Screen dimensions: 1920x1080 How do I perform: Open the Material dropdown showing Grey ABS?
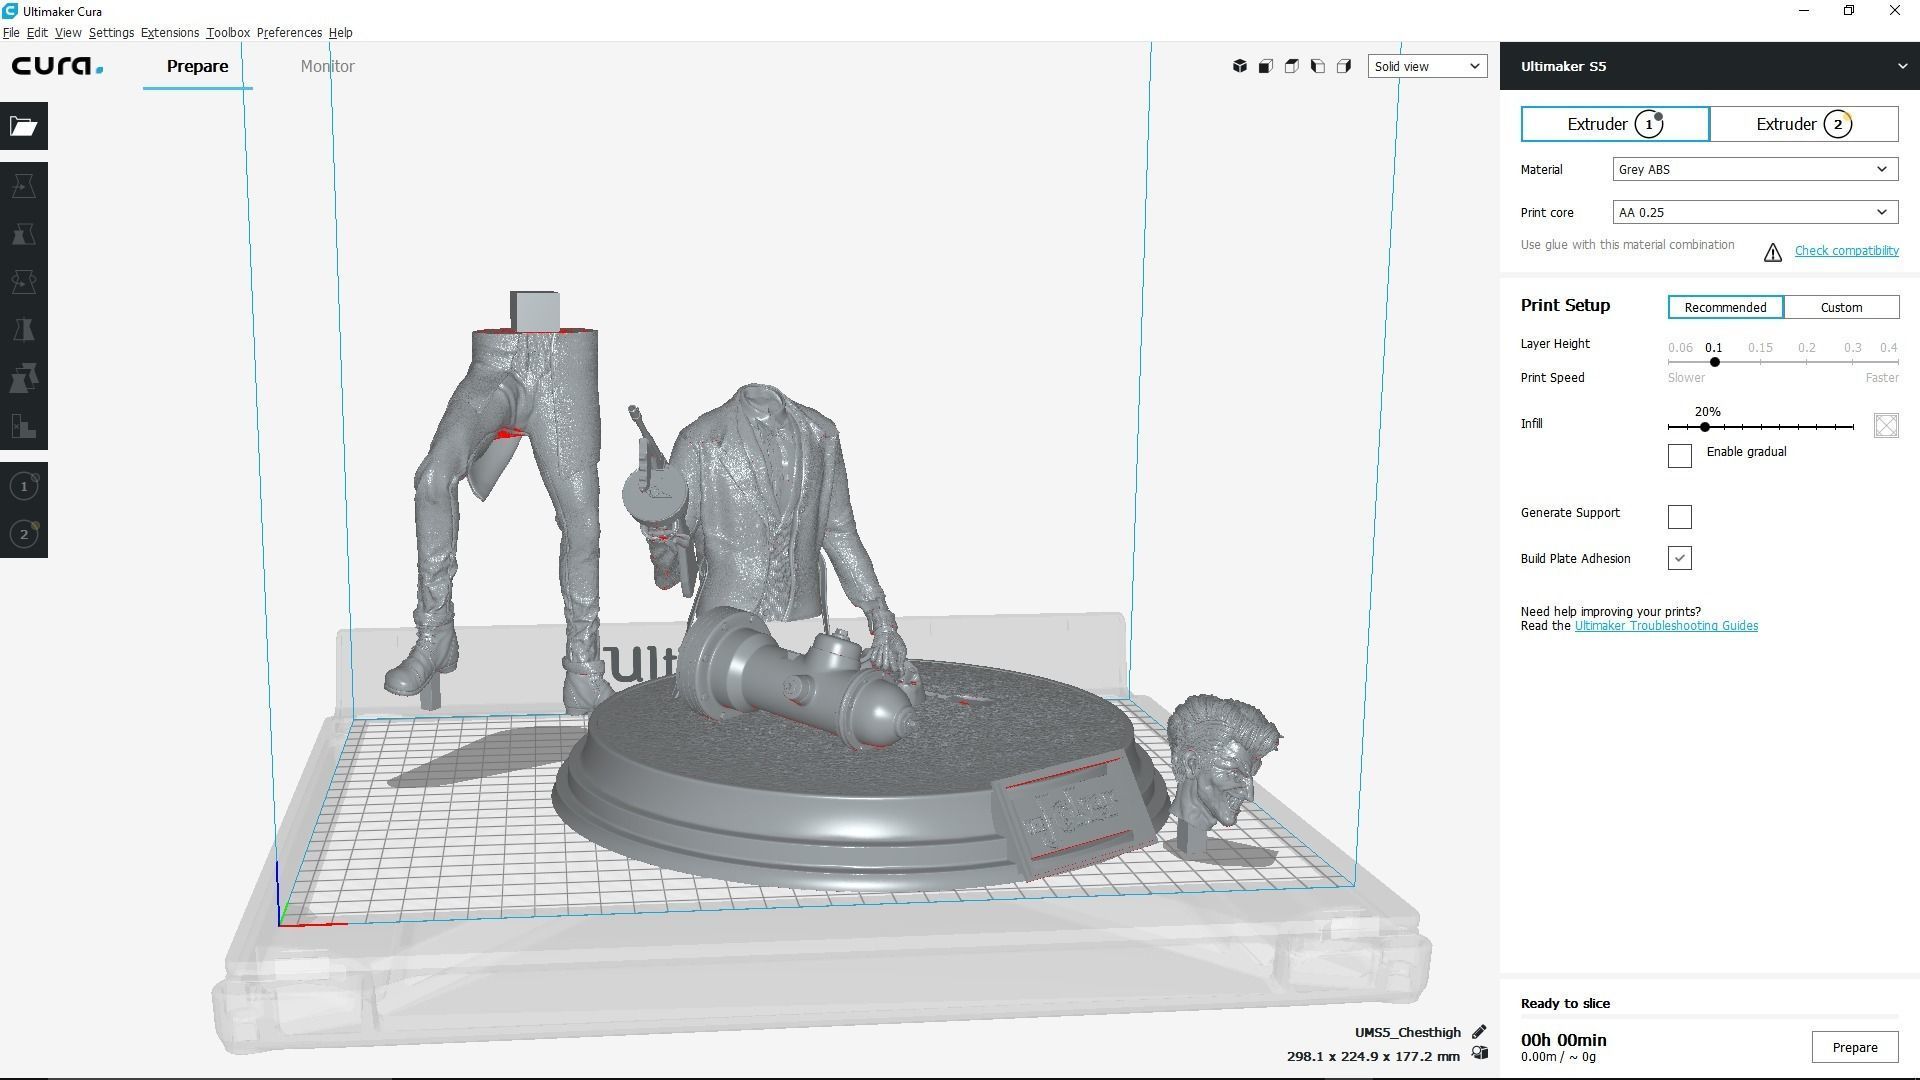coord(1755,170)
